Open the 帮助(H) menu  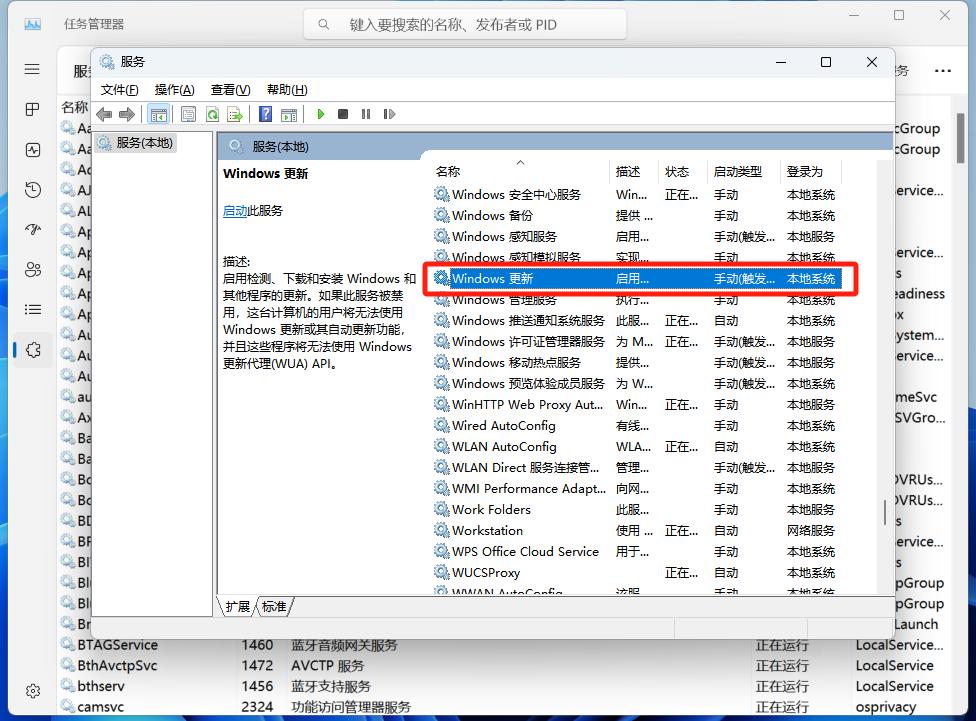point(287,90)
